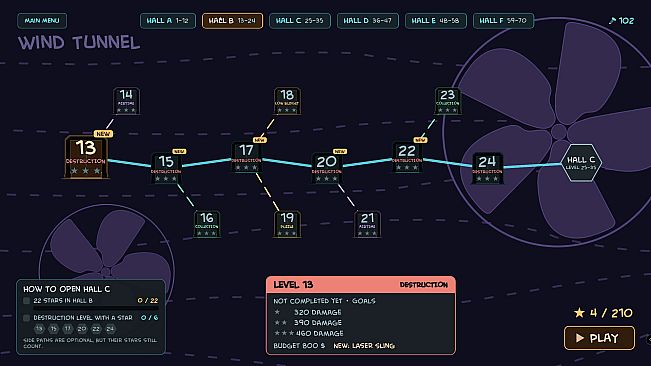Click NEW badge on level 22
The image size is (651, 366).
(x=420, y=140)
